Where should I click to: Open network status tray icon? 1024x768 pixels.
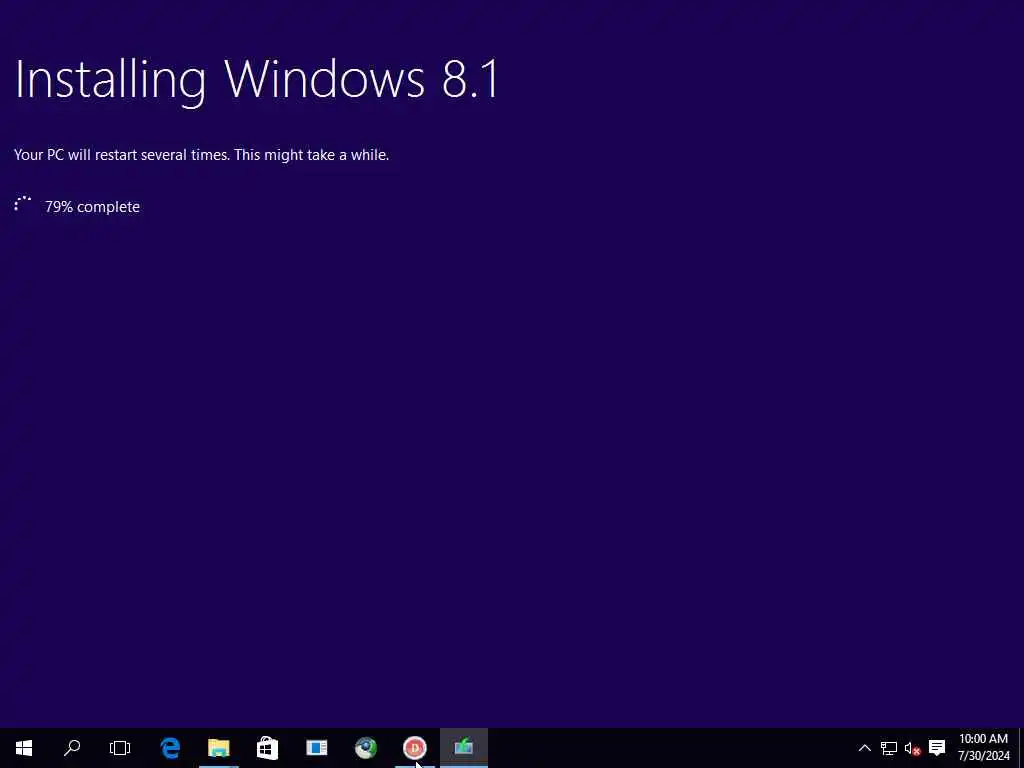click(x=889, y=748)
